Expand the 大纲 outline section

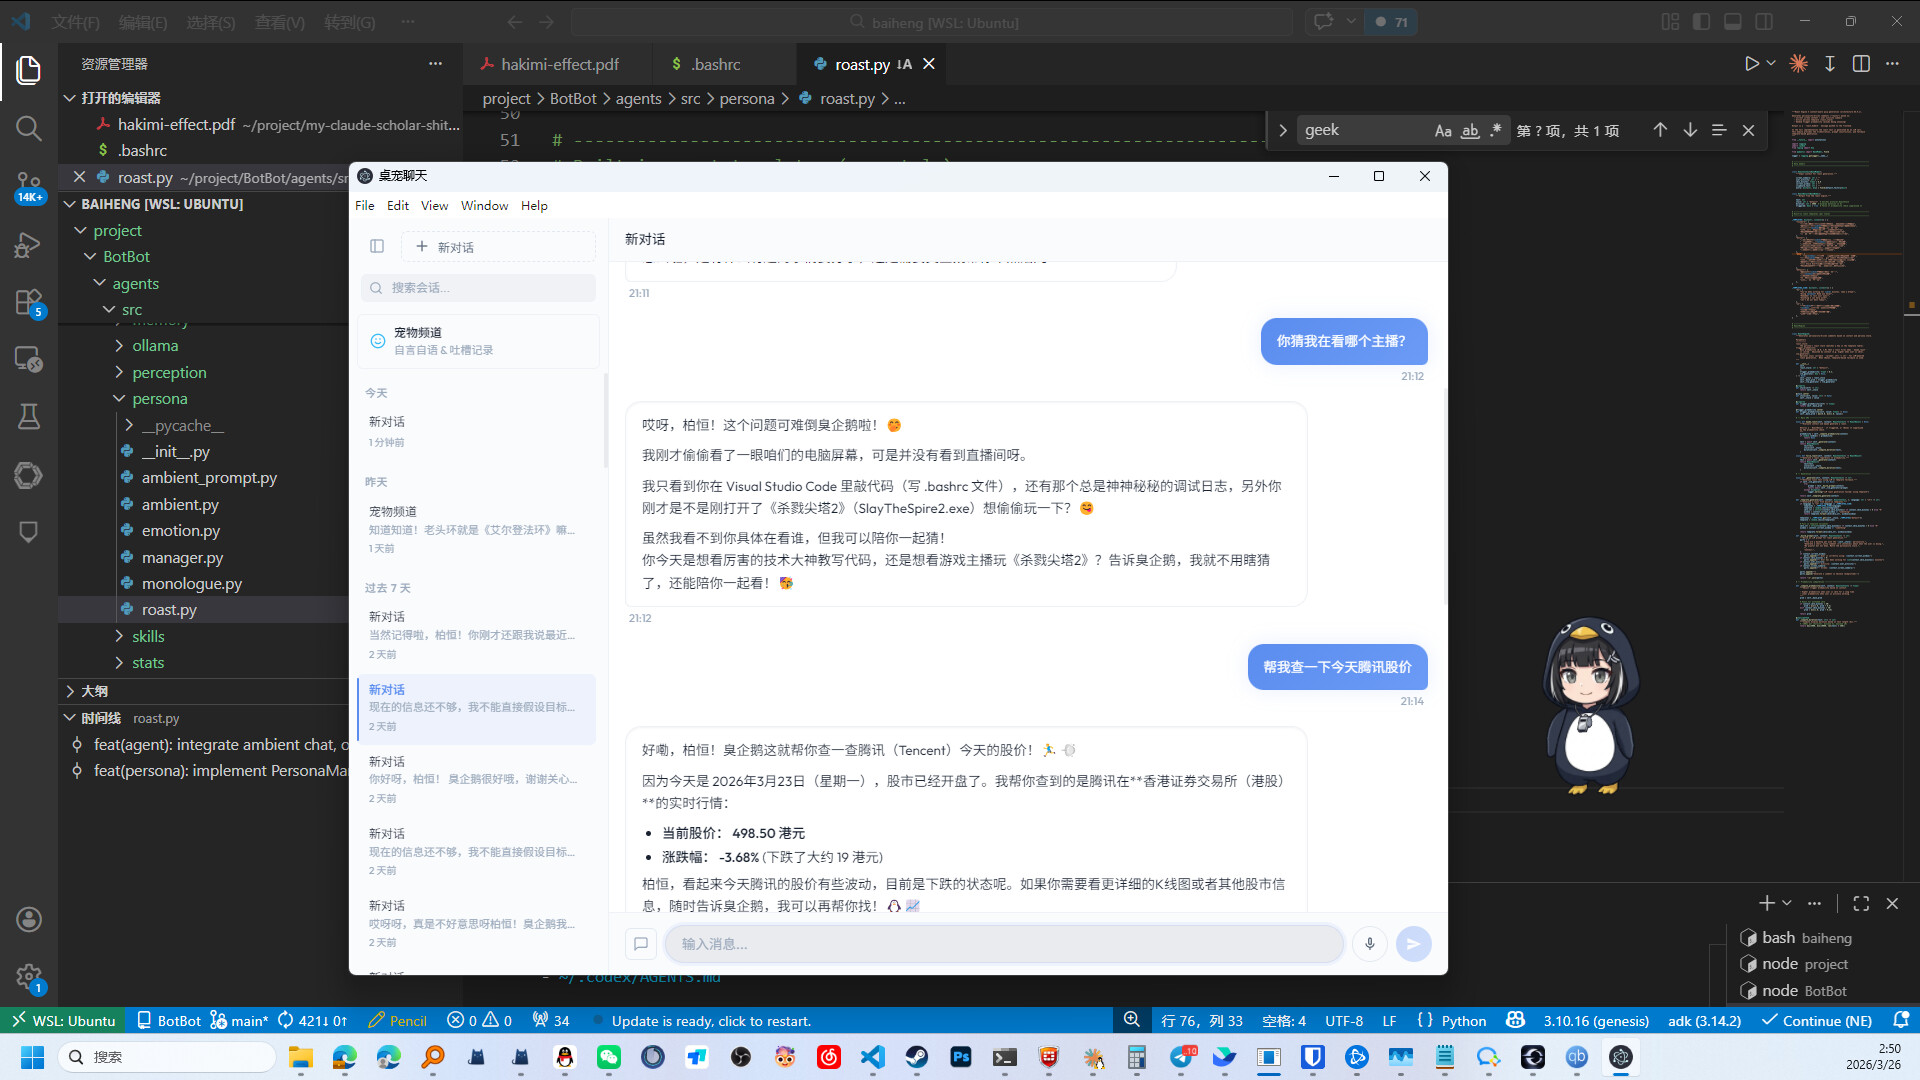[x=95, y=691]
